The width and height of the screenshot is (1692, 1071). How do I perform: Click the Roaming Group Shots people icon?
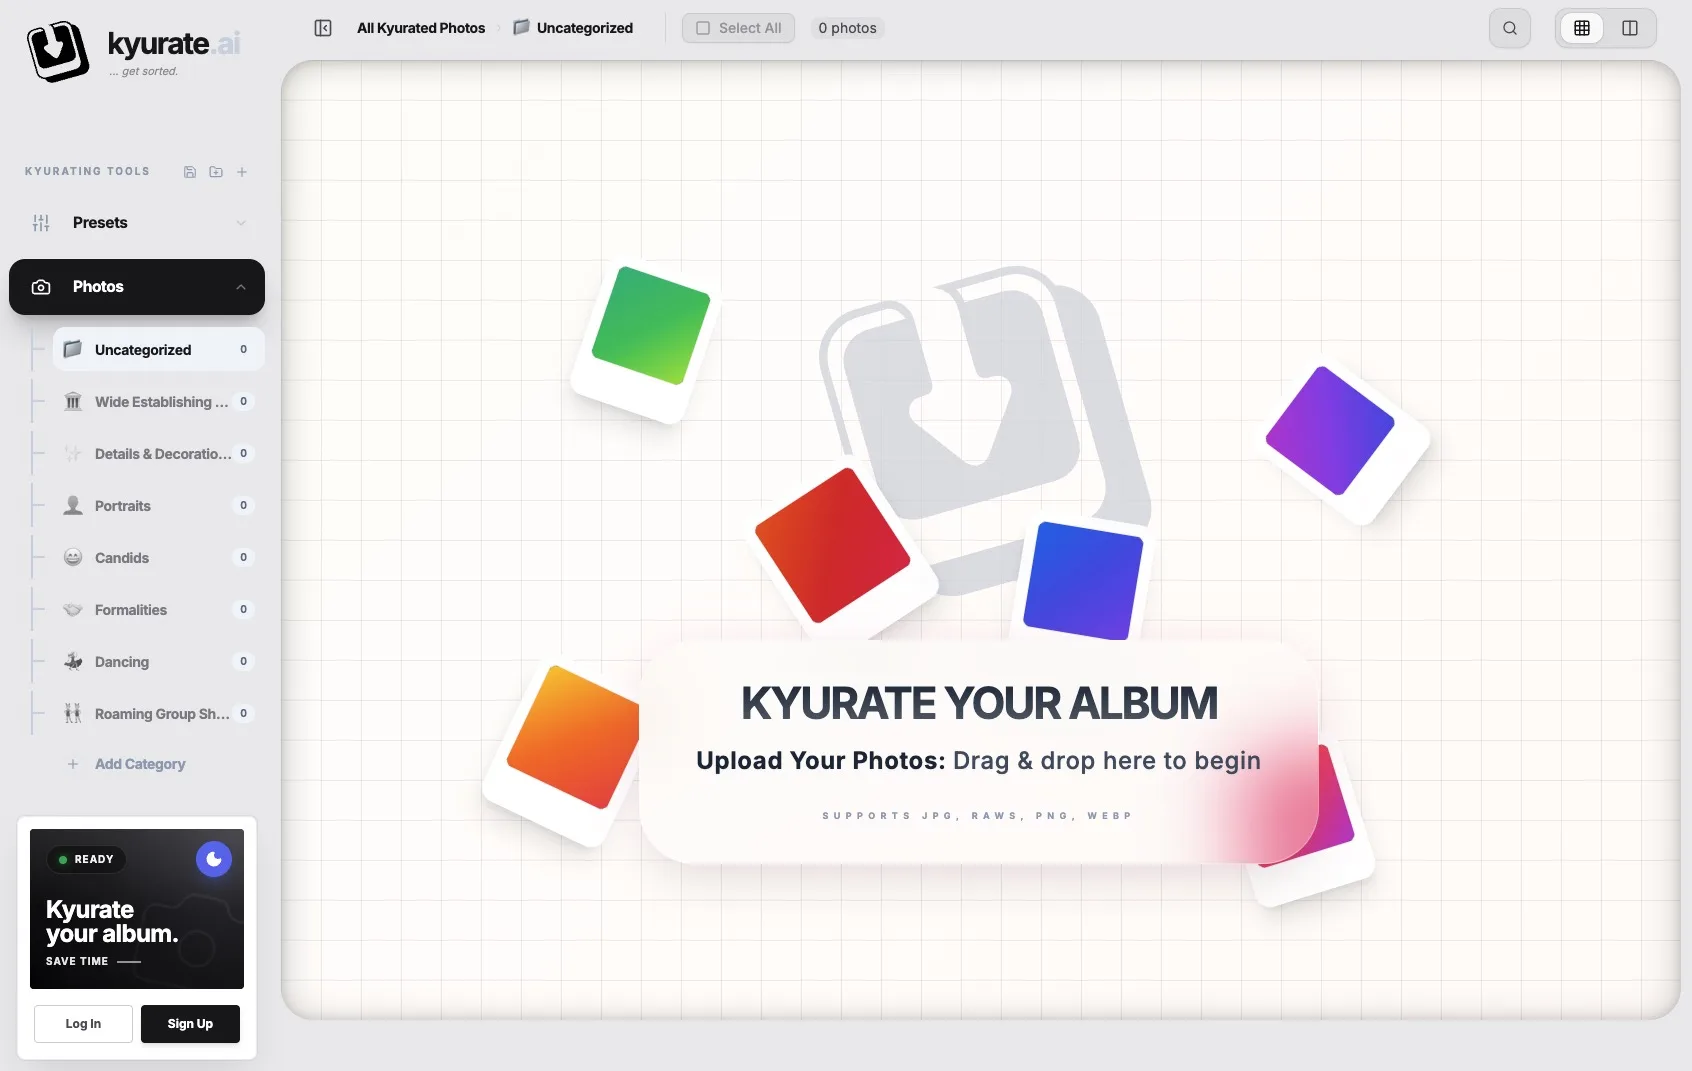tap(73, 713)
